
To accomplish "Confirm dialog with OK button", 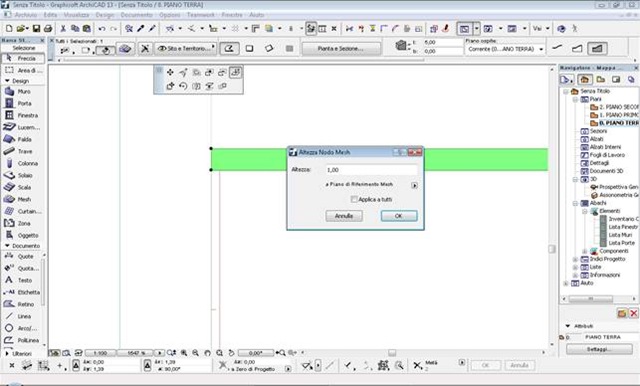I will (399, 216).
